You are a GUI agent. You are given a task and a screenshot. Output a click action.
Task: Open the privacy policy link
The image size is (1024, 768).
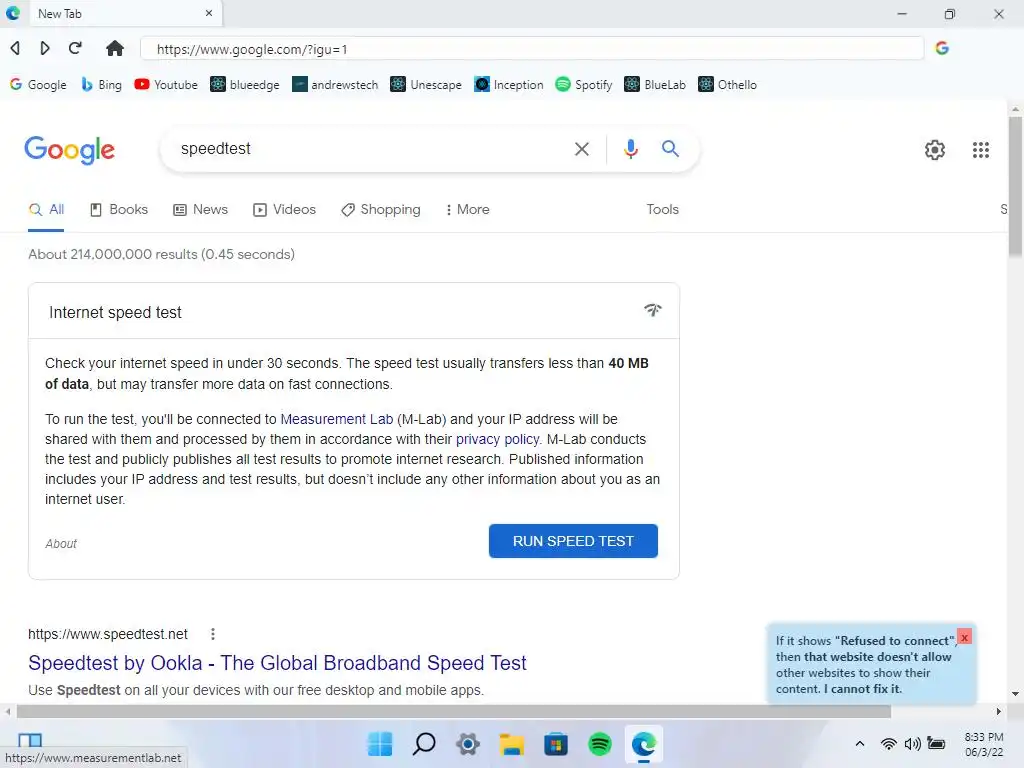498,440
